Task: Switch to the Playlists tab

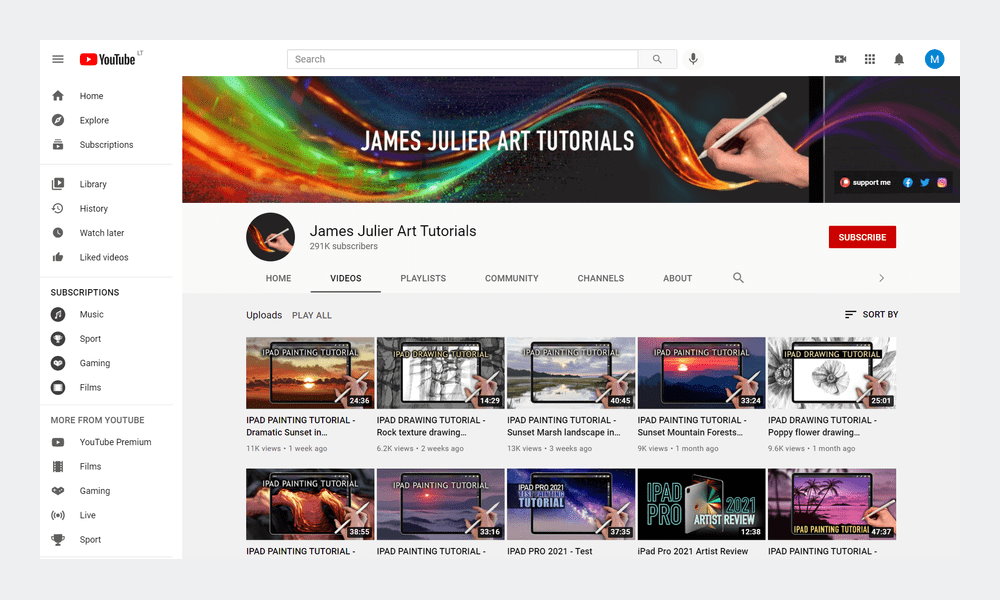Action: coord(423,278)
